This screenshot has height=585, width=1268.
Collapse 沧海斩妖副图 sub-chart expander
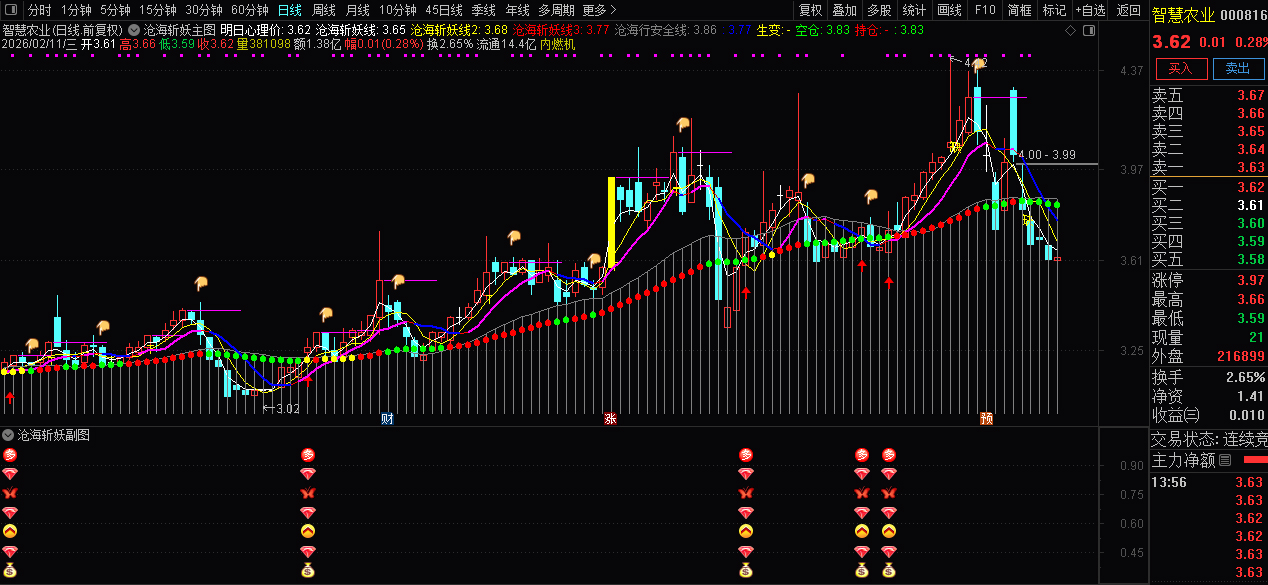tap(8, 436)
